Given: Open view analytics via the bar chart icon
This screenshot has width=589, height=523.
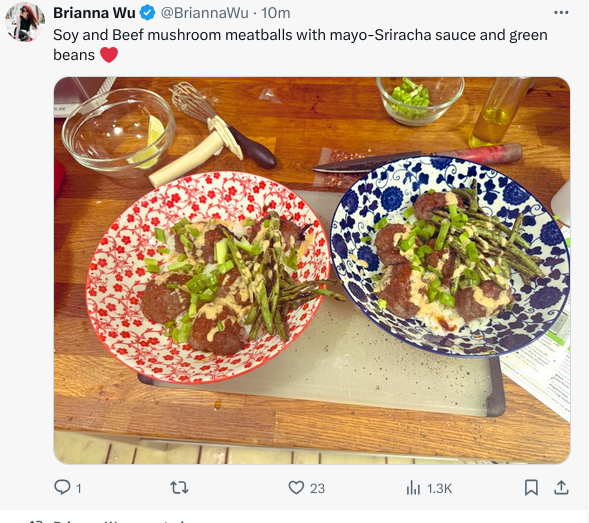Looking at the screenshot, I should tap(413, 488).
